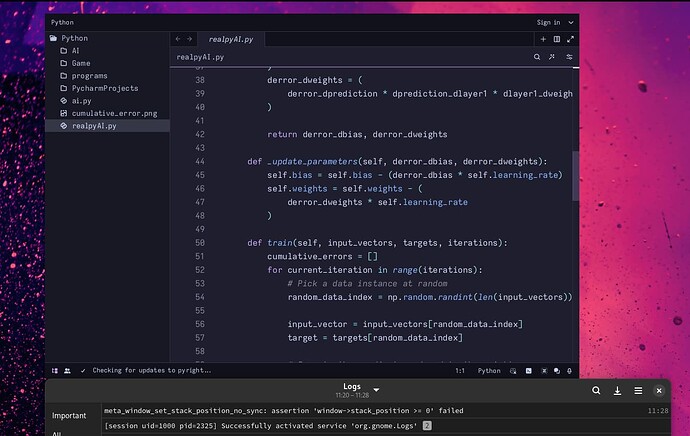Click the split pane icon in tab bar
690x436 pixels.
pos(557,39)
